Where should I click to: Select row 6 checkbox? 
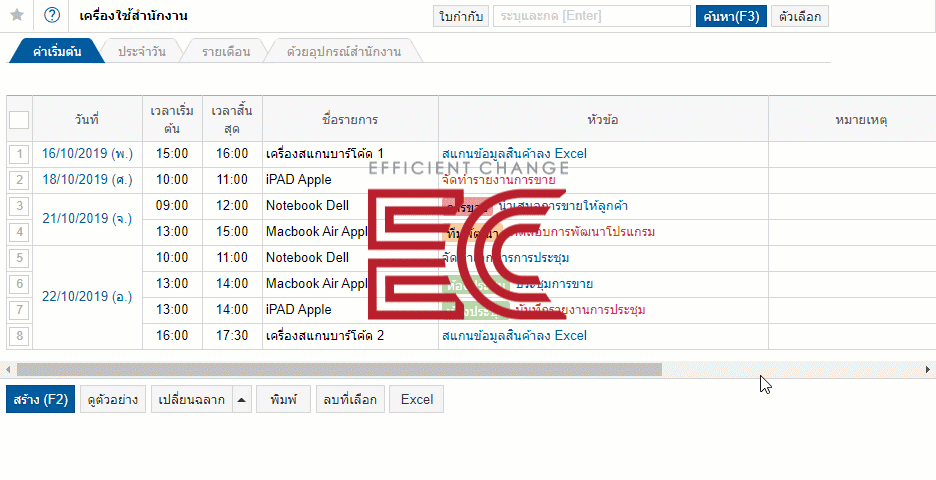[x=19, y=284]
